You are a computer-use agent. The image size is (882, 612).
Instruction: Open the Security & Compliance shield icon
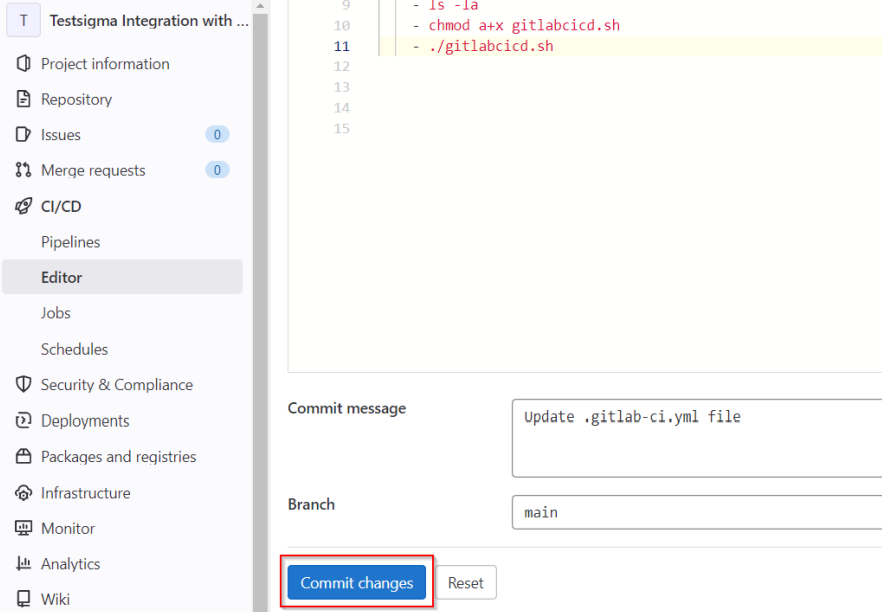(24, 384)
